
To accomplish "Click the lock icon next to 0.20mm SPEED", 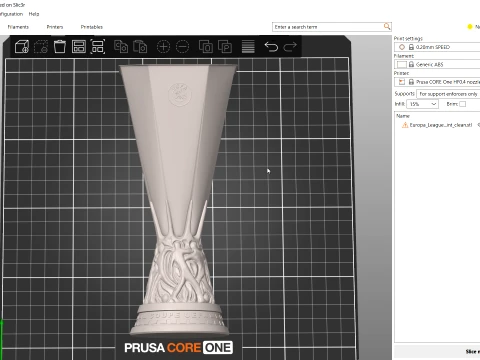I will pyautogui.click(x=411, y=47).
